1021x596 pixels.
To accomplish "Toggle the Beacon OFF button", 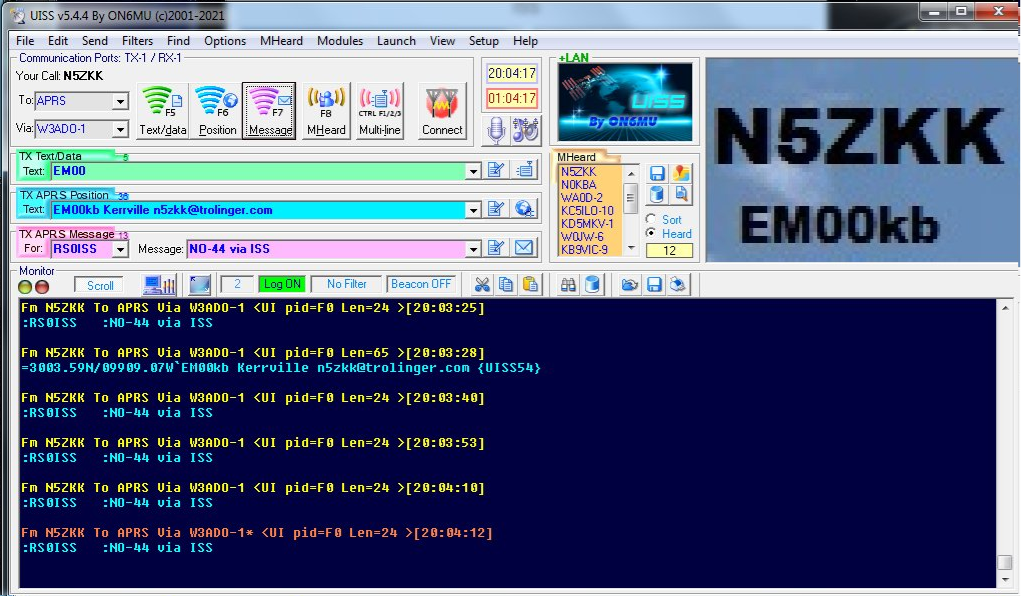I will [x=421, y=284].
